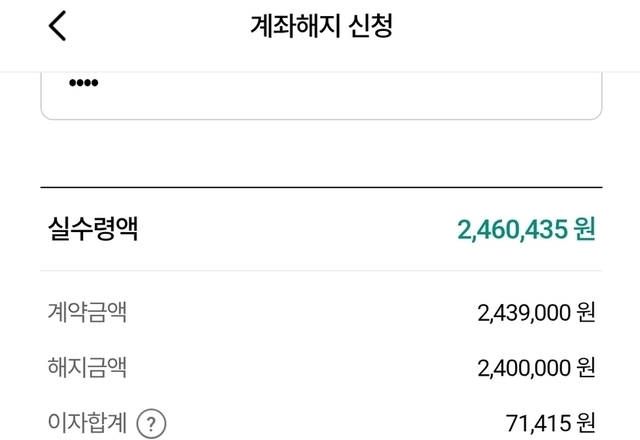
Task: Tap the 원 unit after 71,415
Action: [586, 423]
